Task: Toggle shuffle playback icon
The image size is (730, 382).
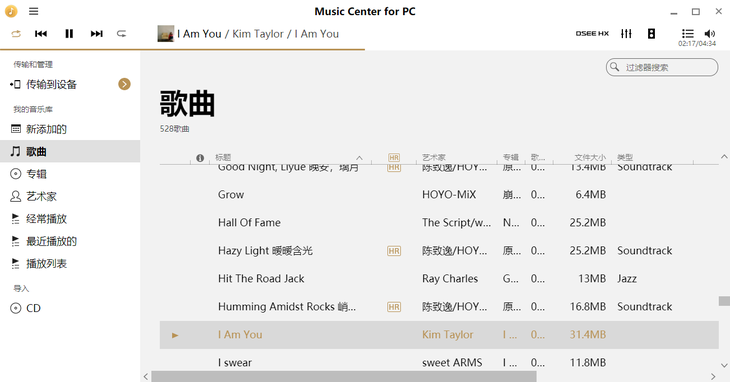Action: tap(16, 34)
